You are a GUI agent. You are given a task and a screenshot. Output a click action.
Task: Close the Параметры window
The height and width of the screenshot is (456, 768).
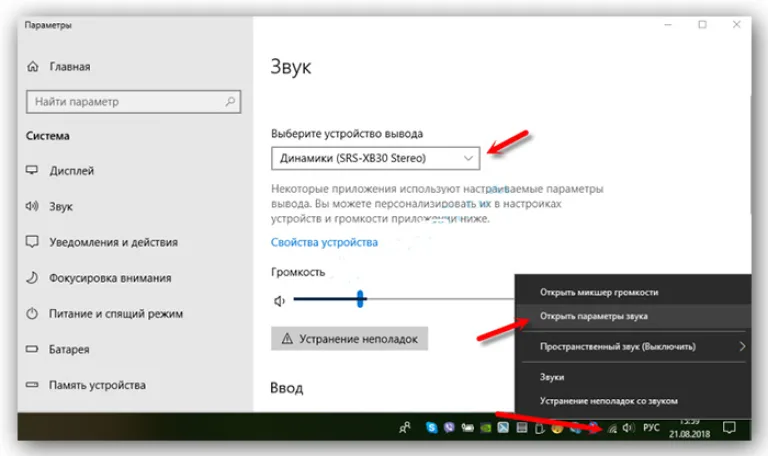tap(737, 24)
